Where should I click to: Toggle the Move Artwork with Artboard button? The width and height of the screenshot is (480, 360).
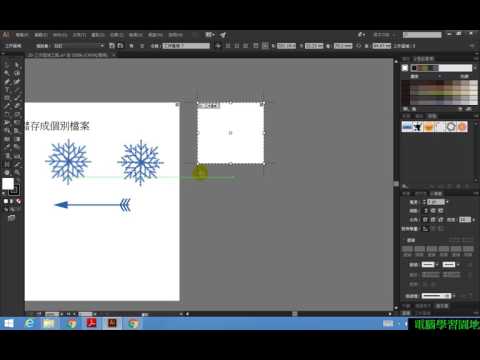click(219, 46)
